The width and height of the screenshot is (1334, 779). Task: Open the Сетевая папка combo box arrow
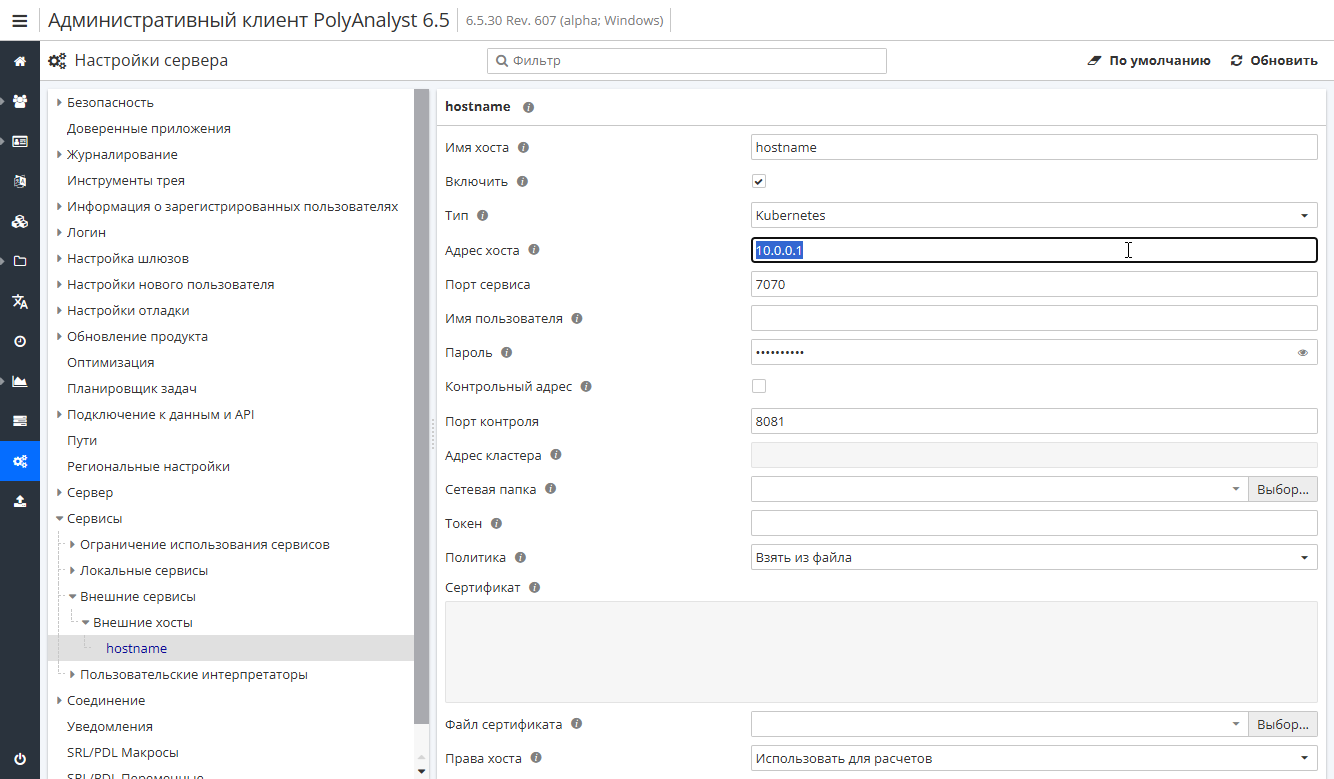(x=1236, y=489)
